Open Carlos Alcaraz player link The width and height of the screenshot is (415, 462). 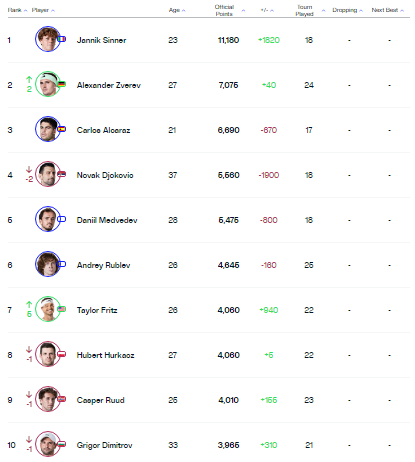[103, 130]
